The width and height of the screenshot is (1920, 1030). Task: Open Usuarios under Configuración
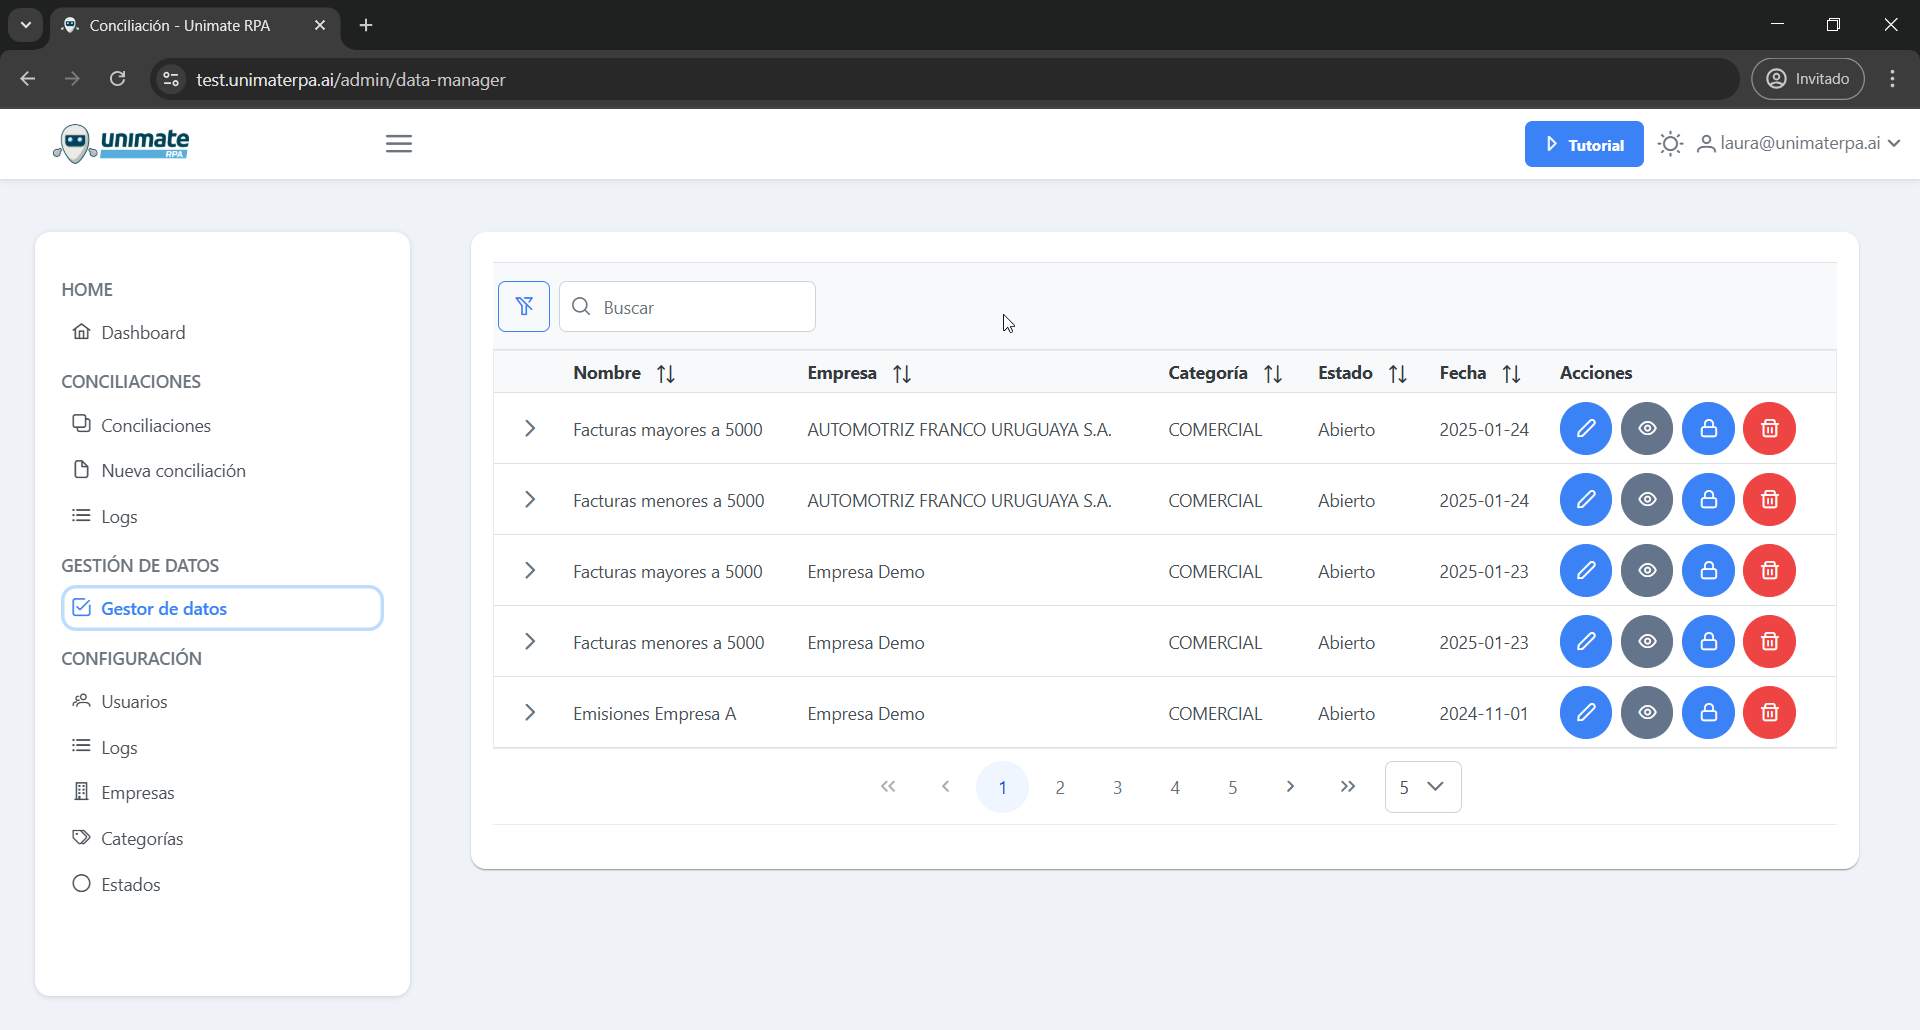[x=120, y=702]
